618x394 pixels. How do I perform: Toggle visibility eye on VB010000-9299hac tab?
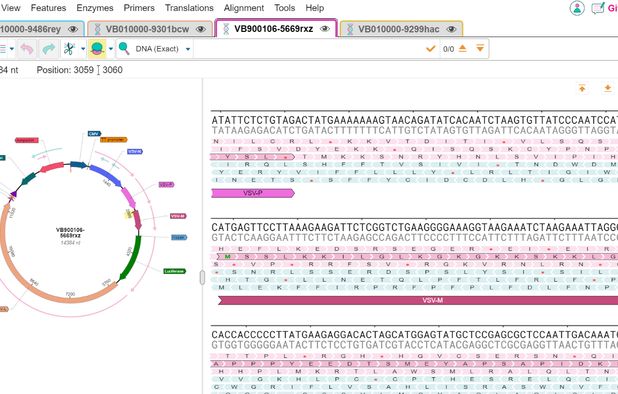coord(452,29)
